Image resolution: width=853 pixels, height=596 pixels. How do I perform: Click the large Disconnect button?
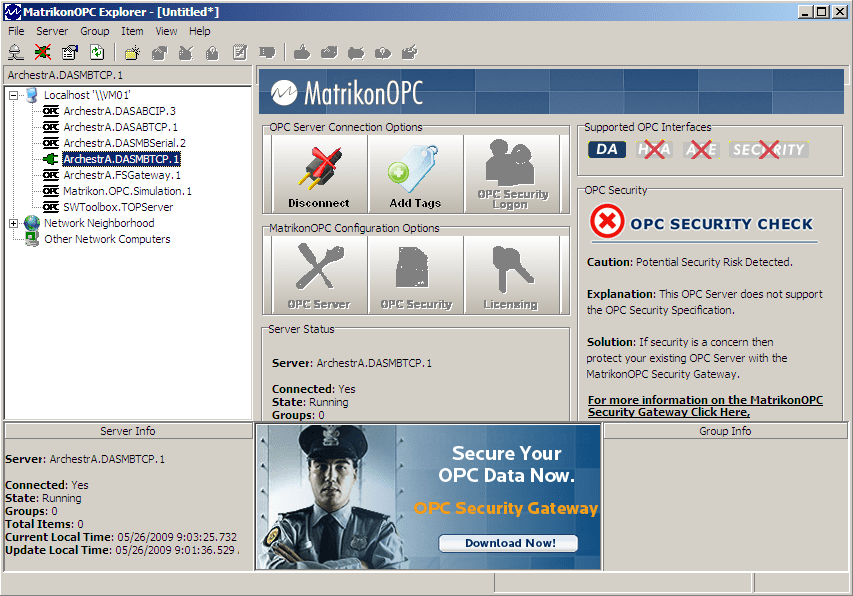pos(319,174)
